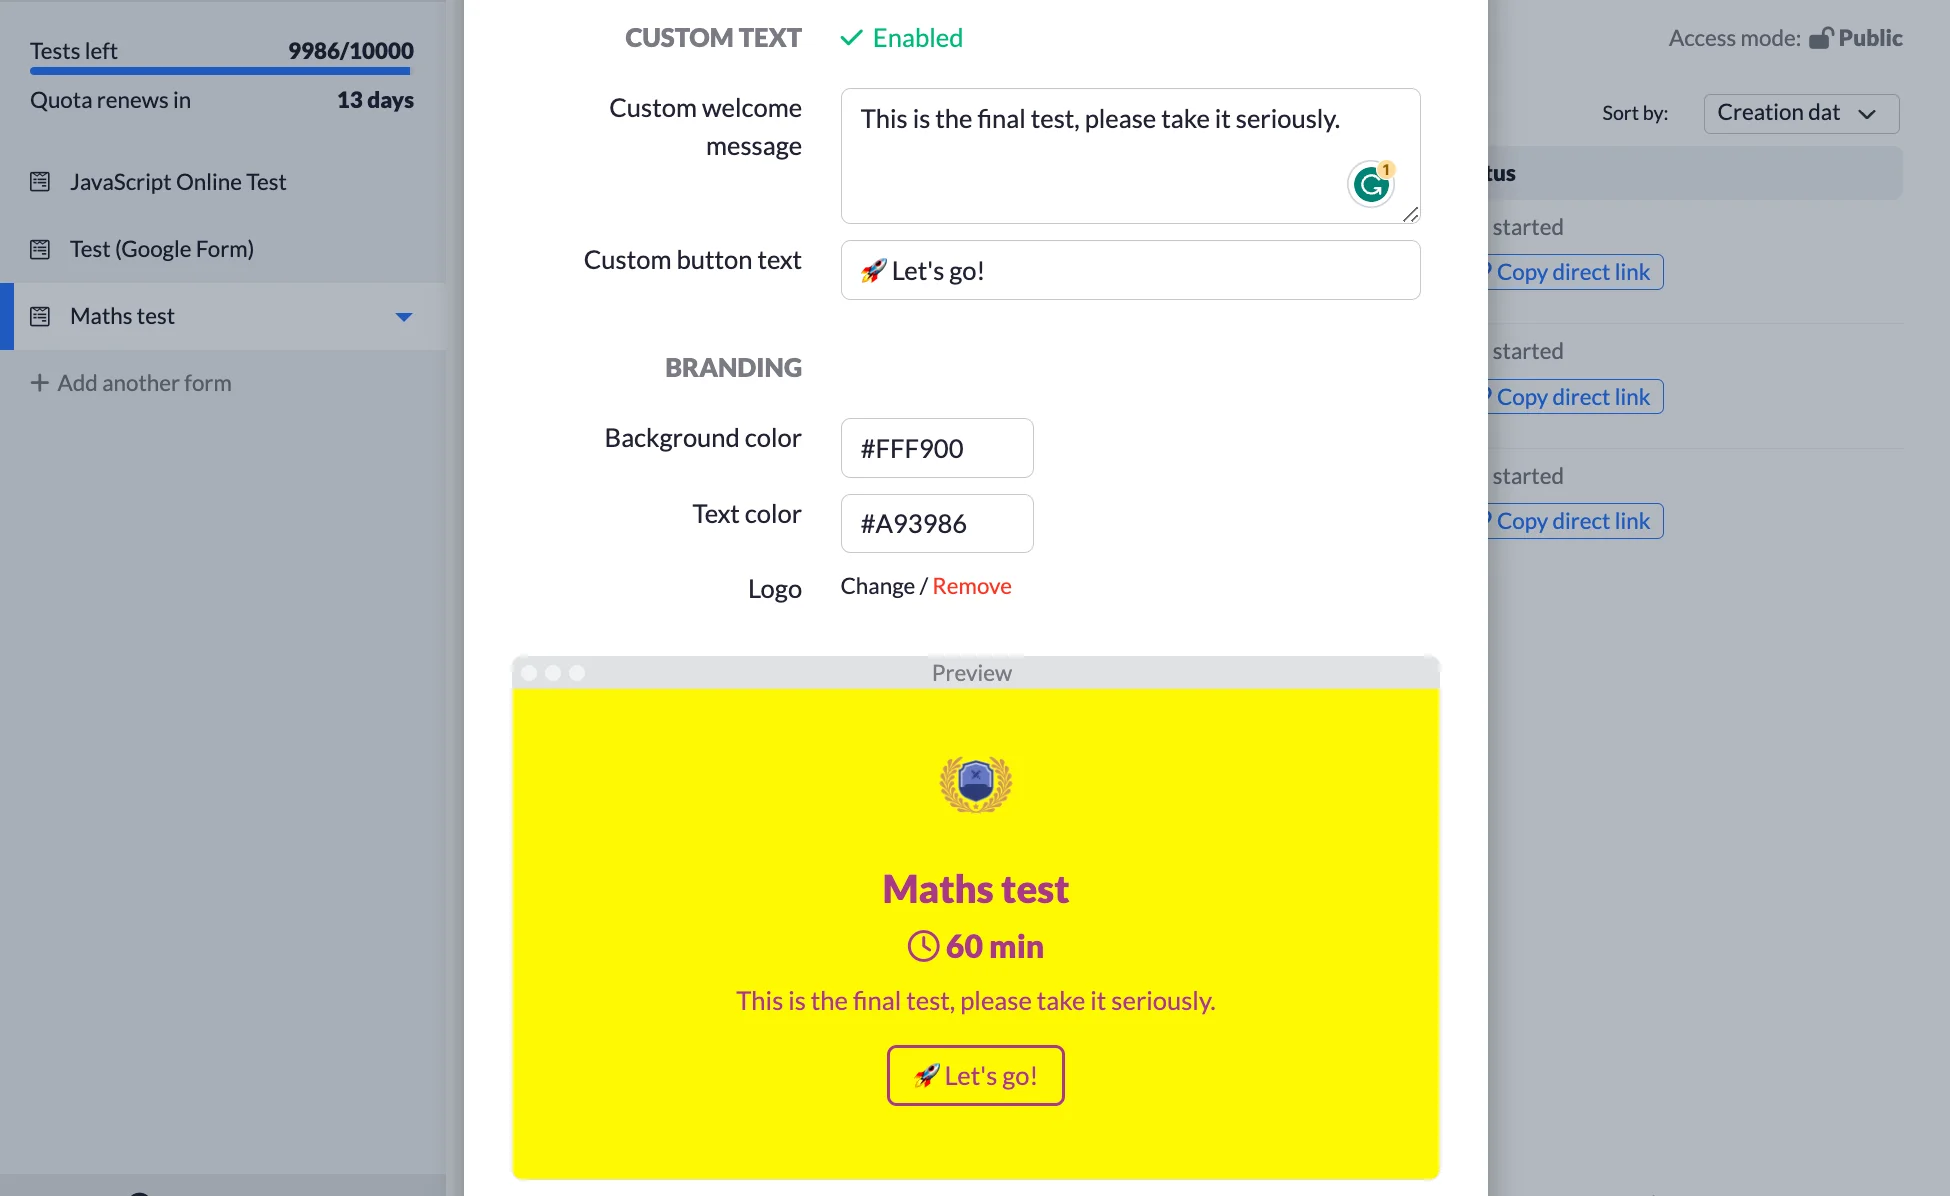The width and height of the screenshot is (1950, 1196).
Task: Copy direct link for the first submission
Action: tap(1573, 272)
